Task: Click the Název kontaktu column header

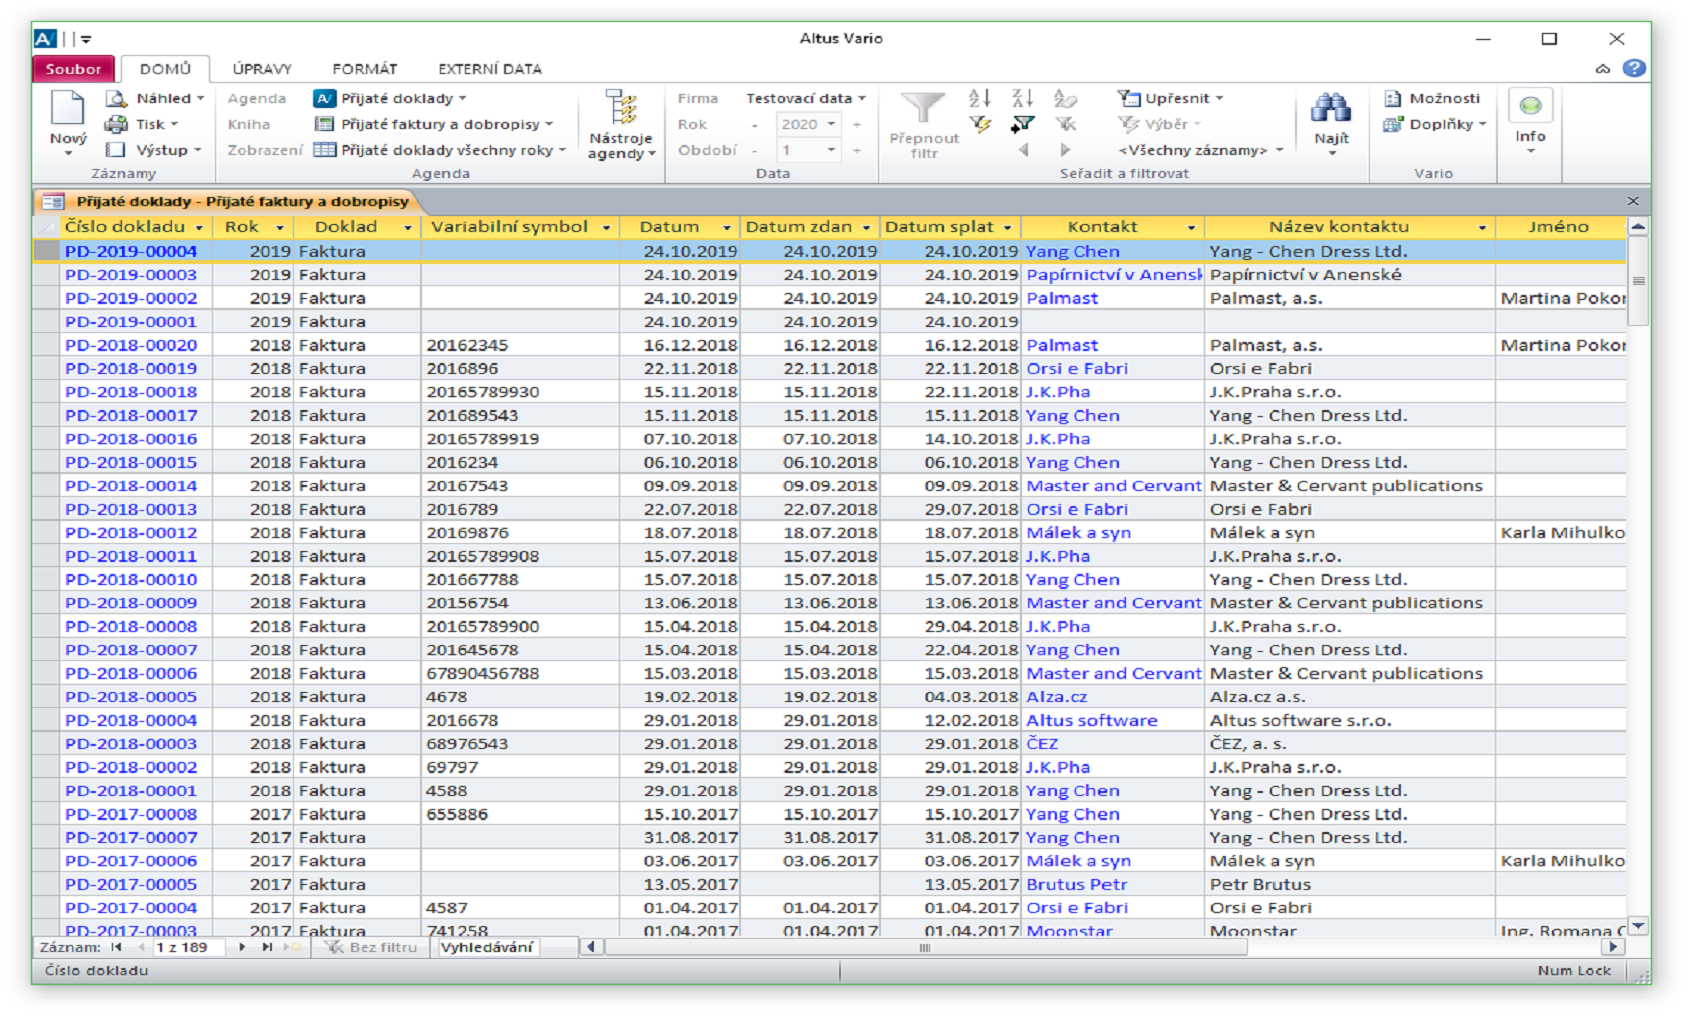Action: (x=1349, y=227)
